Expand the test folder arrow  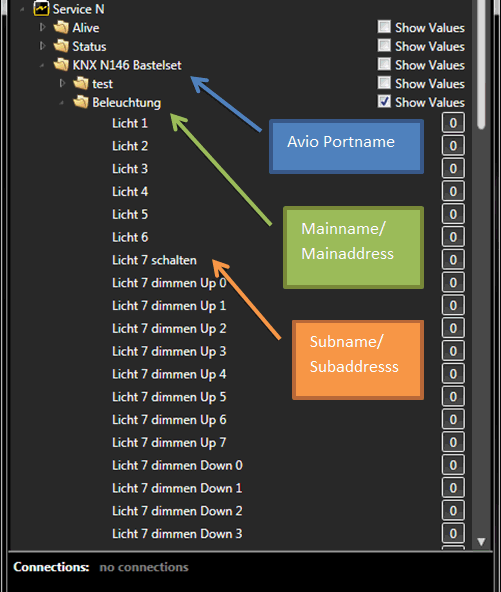pyautogui.click(x=62, y=83)
